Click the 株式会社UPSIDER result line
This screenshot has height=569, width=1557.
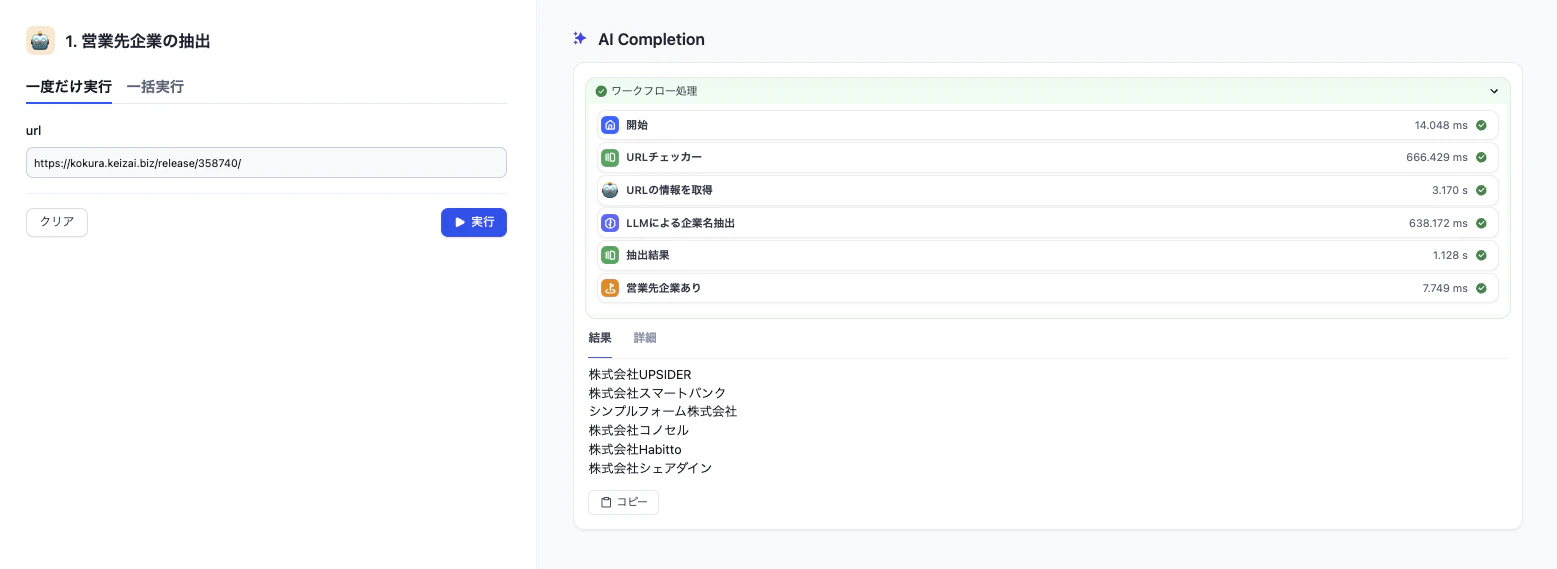click(640, 375)
